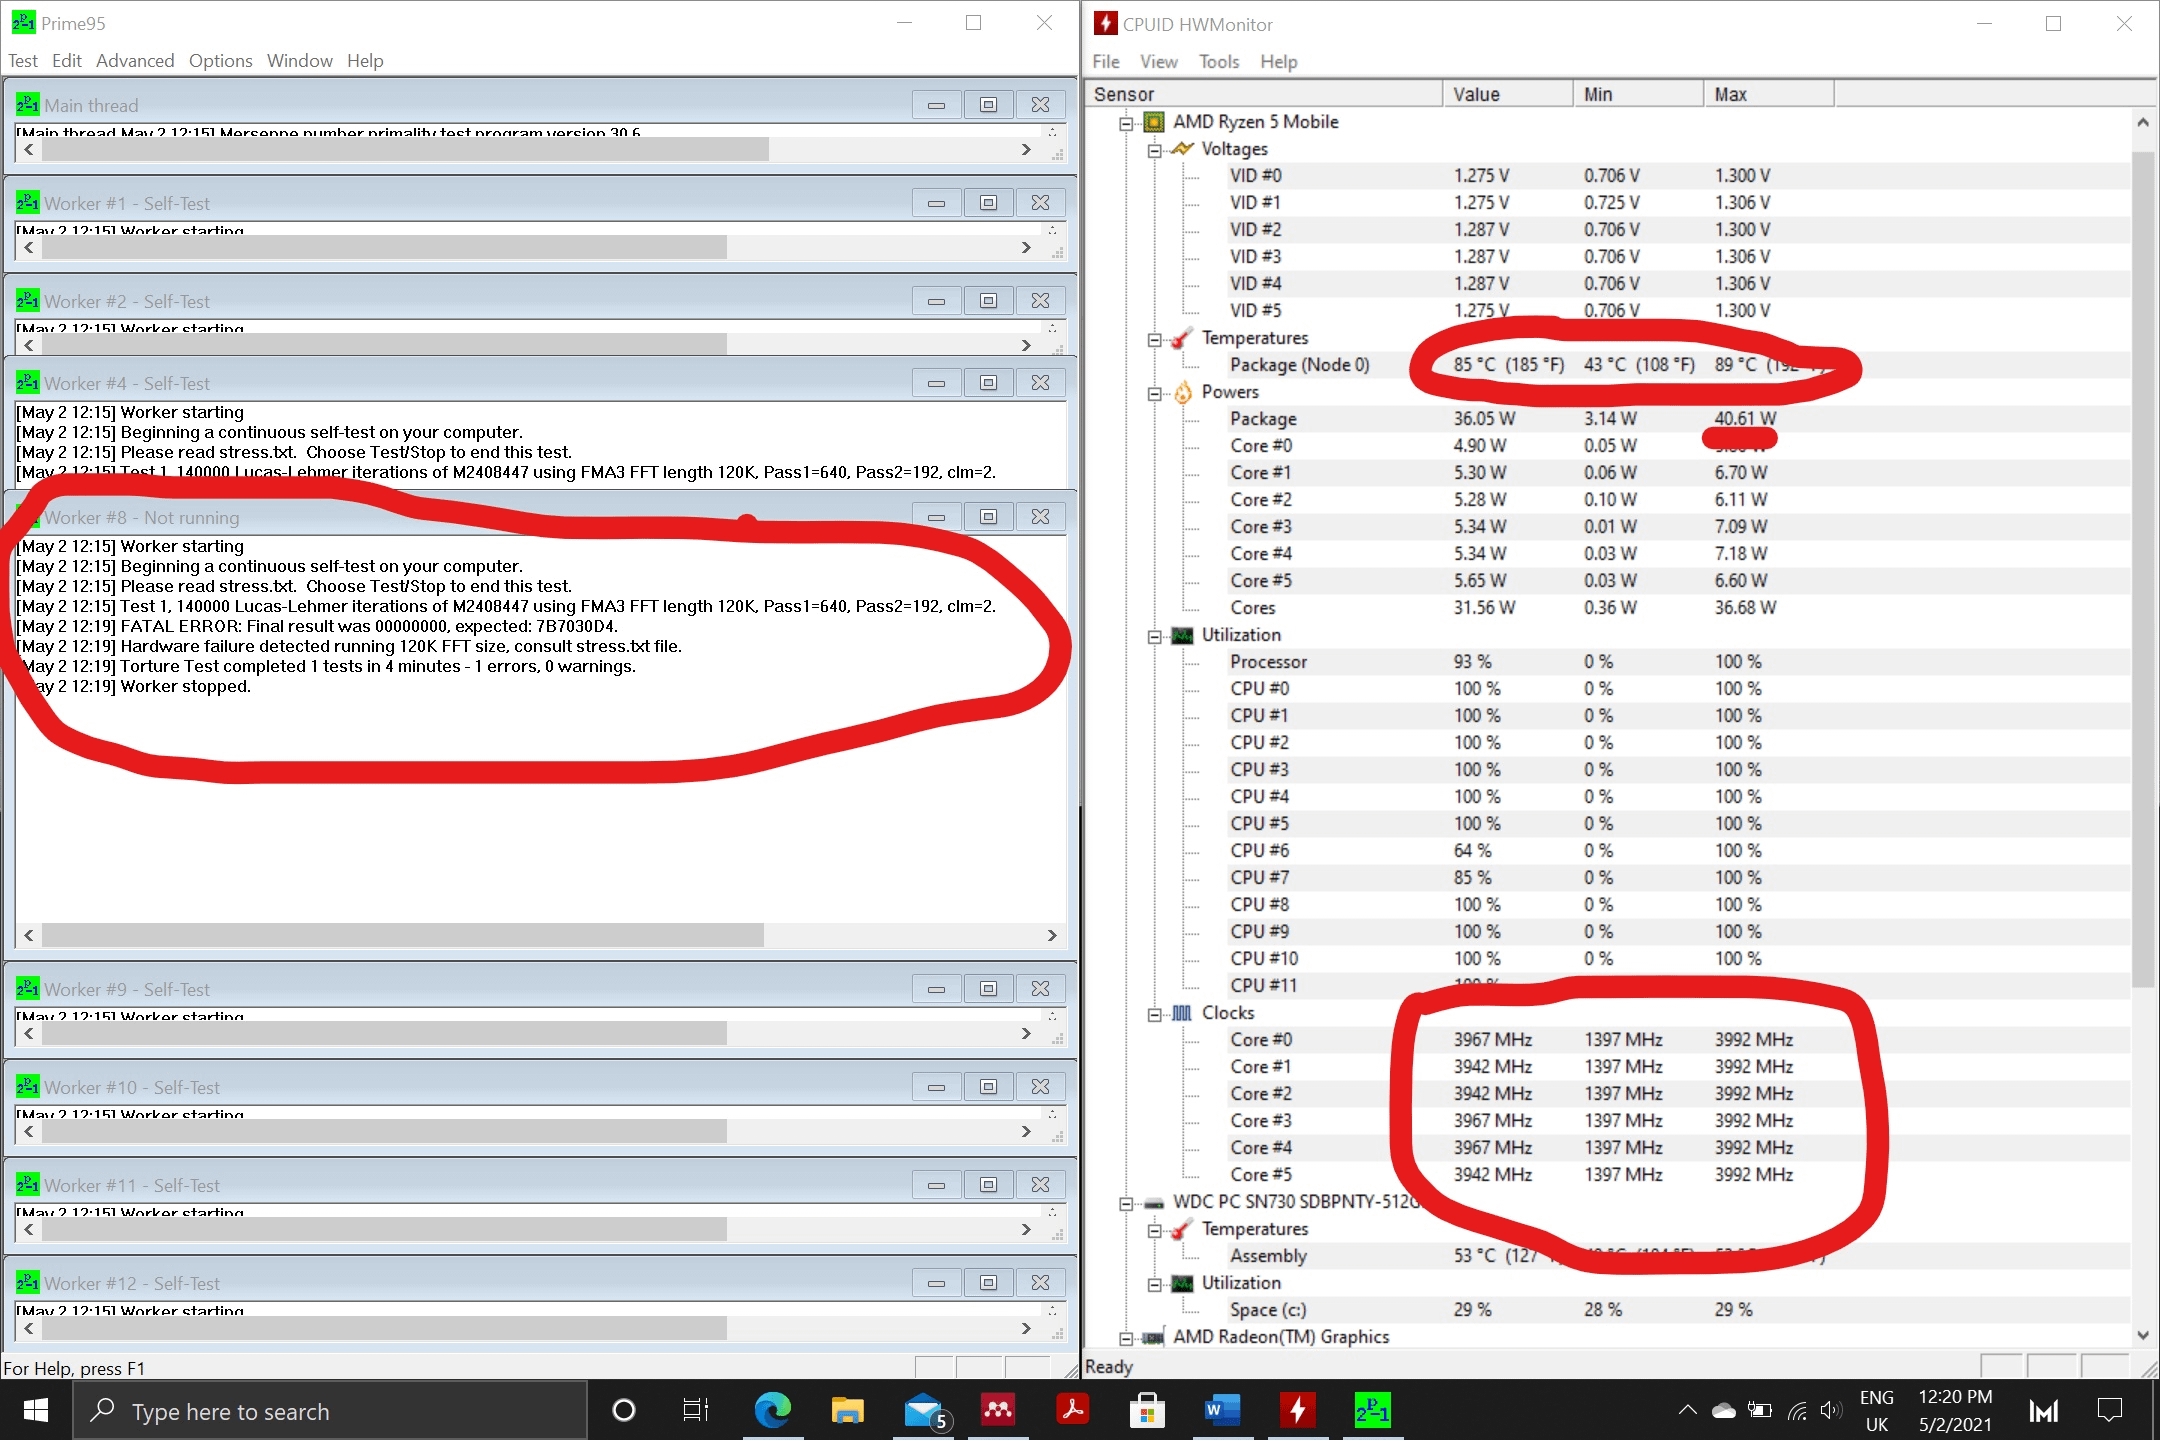2160x1440 pixels.
Task: Collapse the Voltages tree section
Action: click(1154, 150)
